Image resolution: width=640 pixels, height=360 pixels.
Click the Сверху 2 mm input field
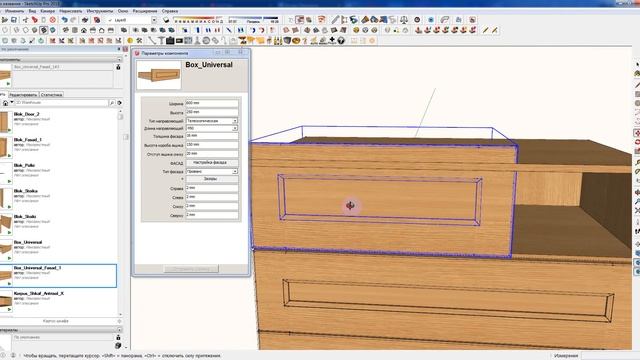pyautogui.click(x=212, y=215)
